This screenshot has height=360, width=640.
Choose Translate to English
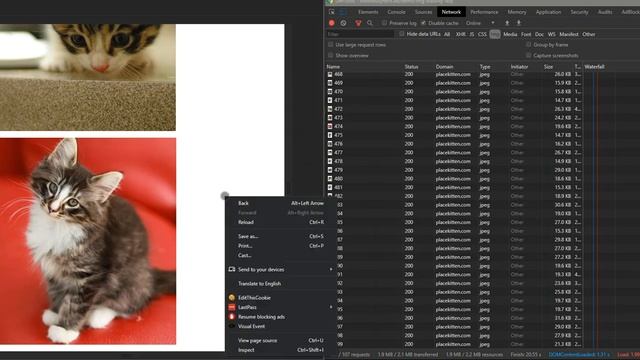click(281, 284)
